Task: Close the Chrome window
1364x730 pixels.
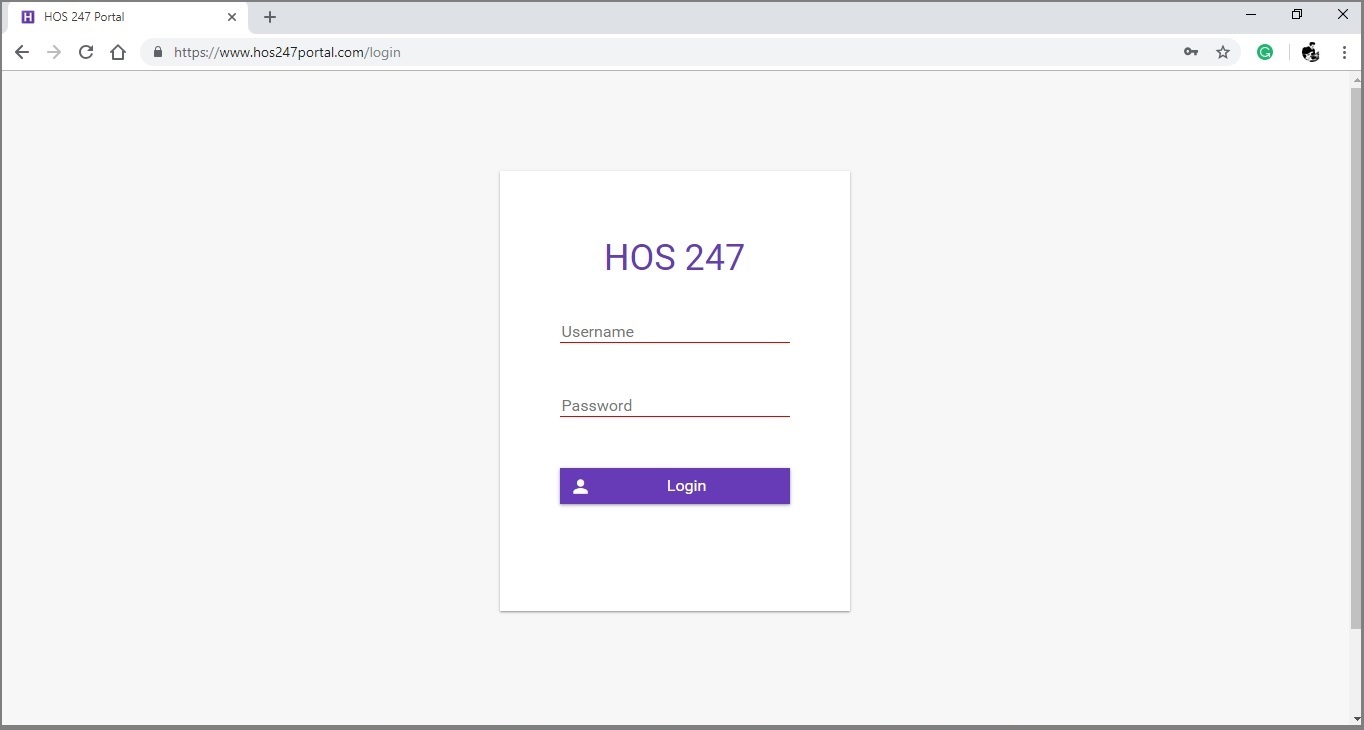Action: tap(1343, 14)
